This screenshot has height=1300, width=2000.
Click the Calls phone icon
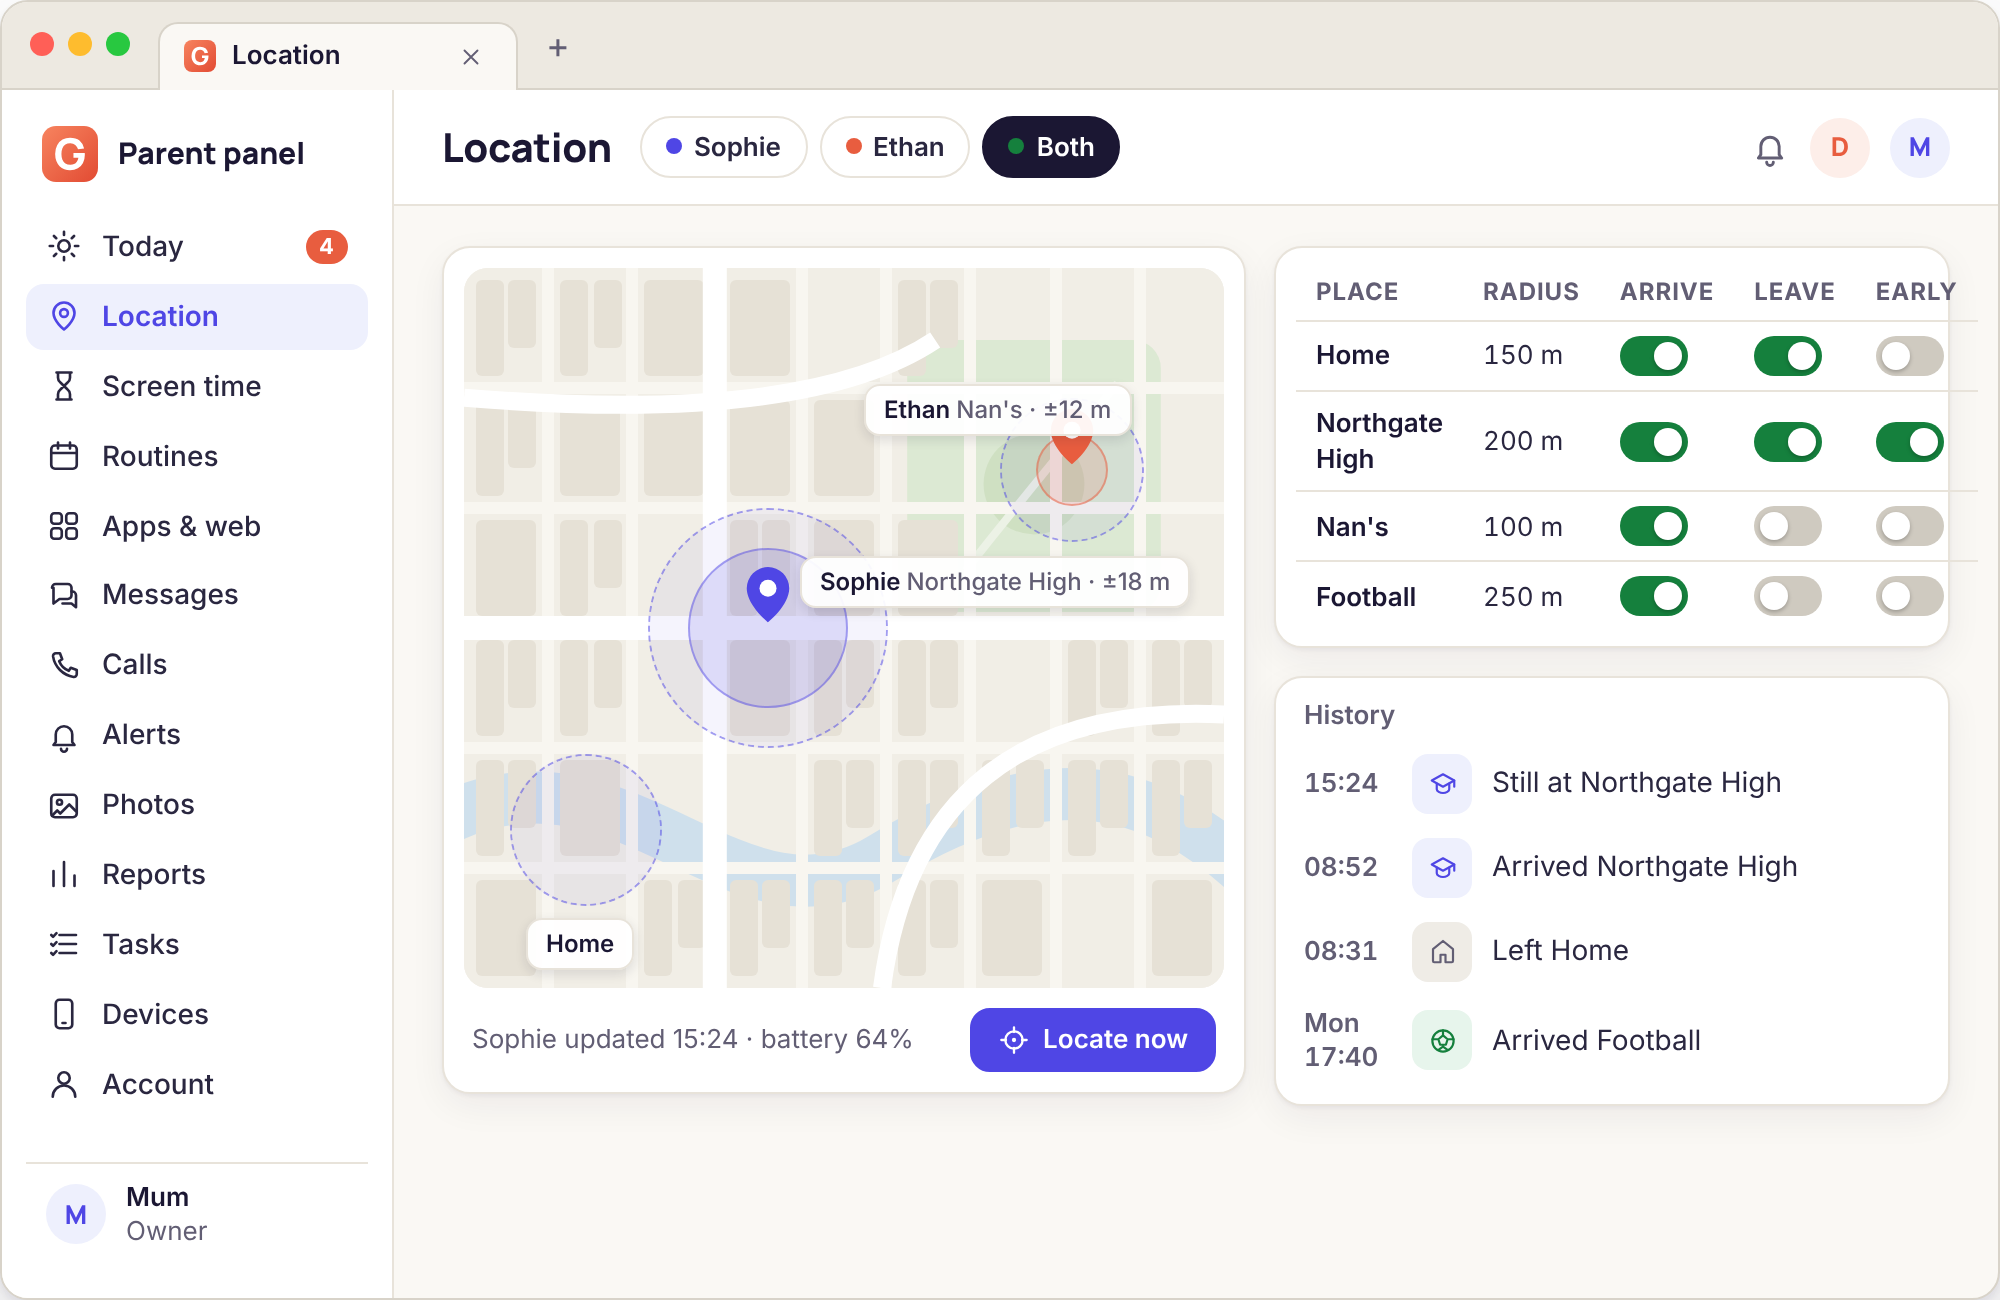(64, 665)
